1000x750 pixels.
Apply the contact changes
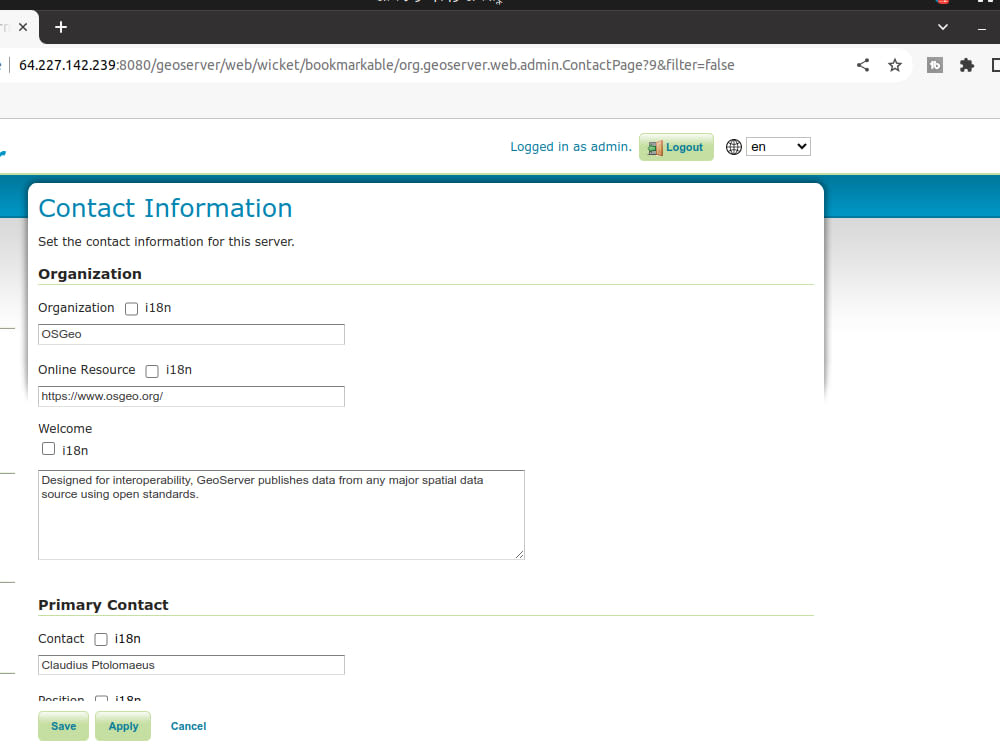[123, 726]
